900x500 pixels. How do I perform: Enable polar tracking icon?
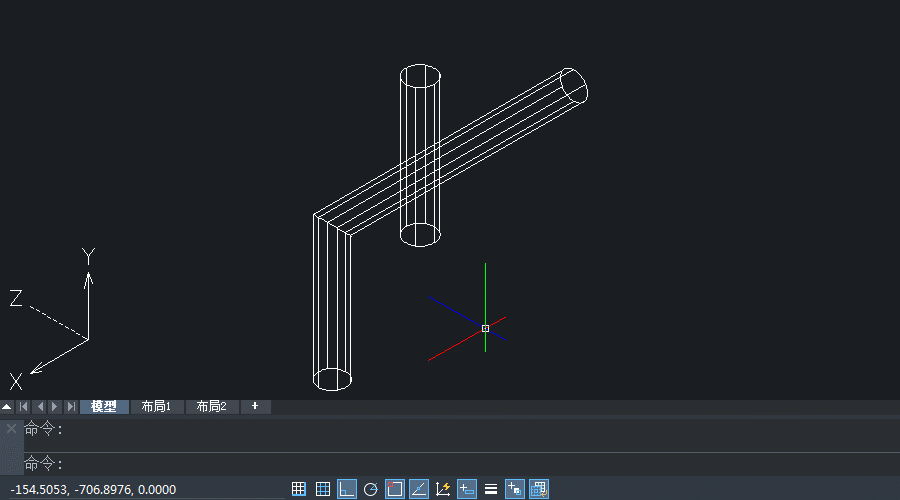point(371,489)
